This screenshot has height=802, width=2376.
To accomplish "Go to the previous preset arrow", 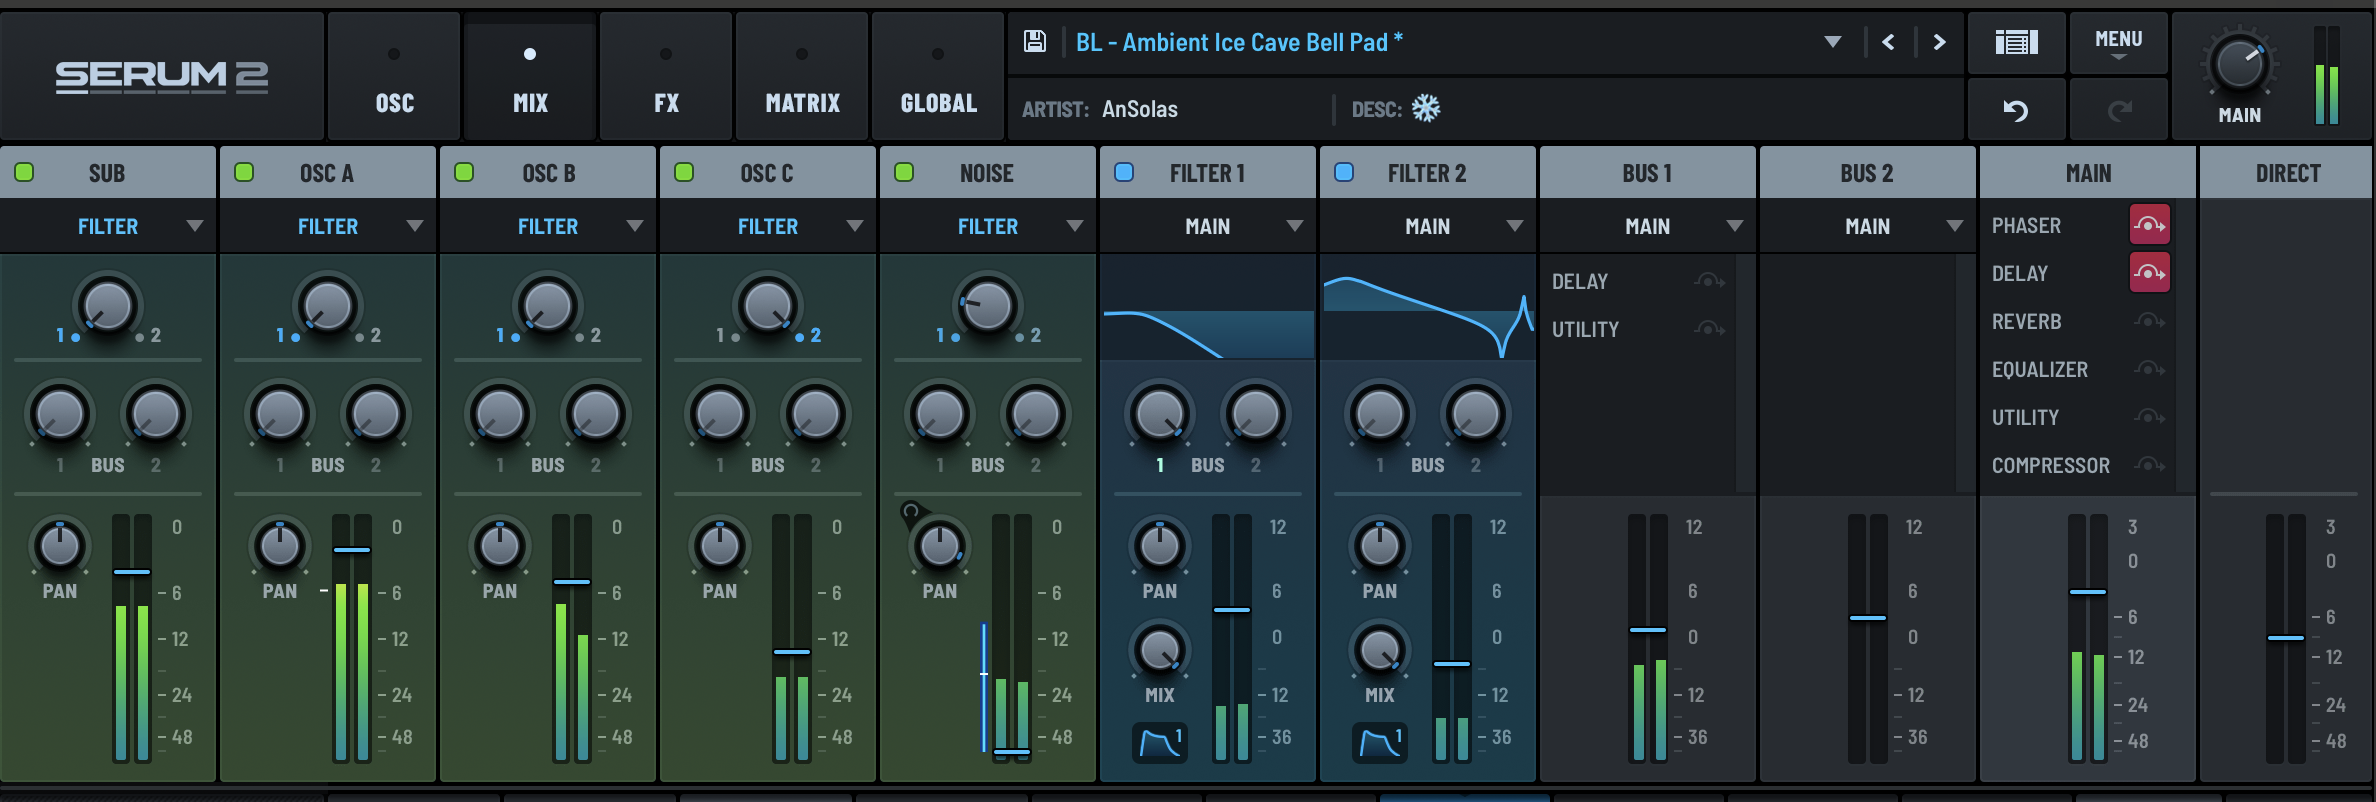I will (1888, 42).
